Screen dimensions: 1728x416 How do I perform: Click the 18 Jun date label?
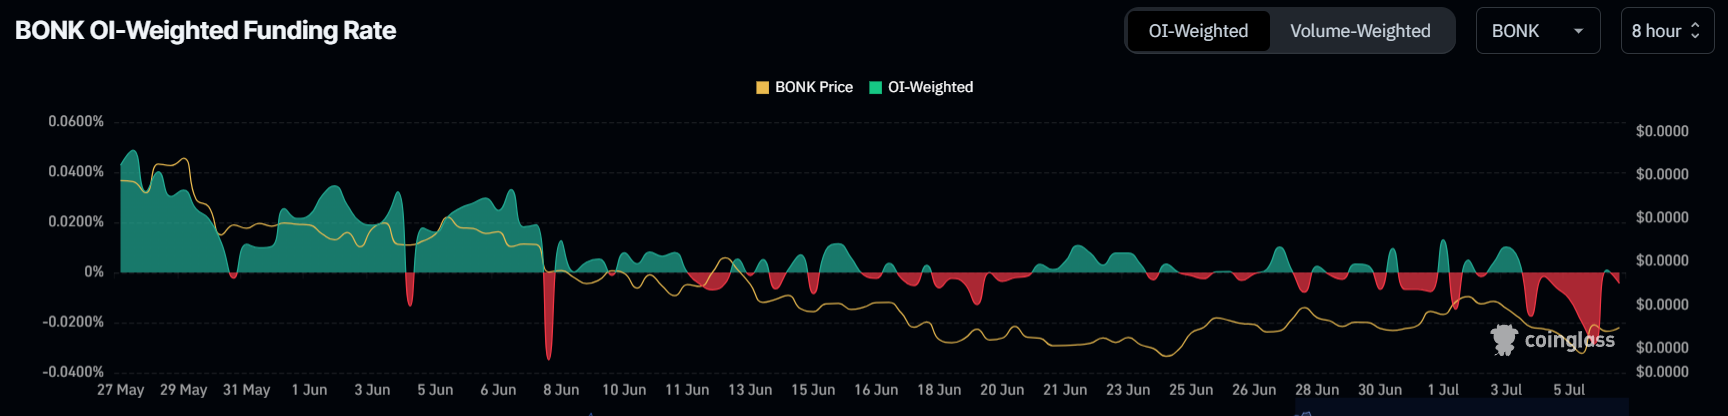(x=939, y=389)
